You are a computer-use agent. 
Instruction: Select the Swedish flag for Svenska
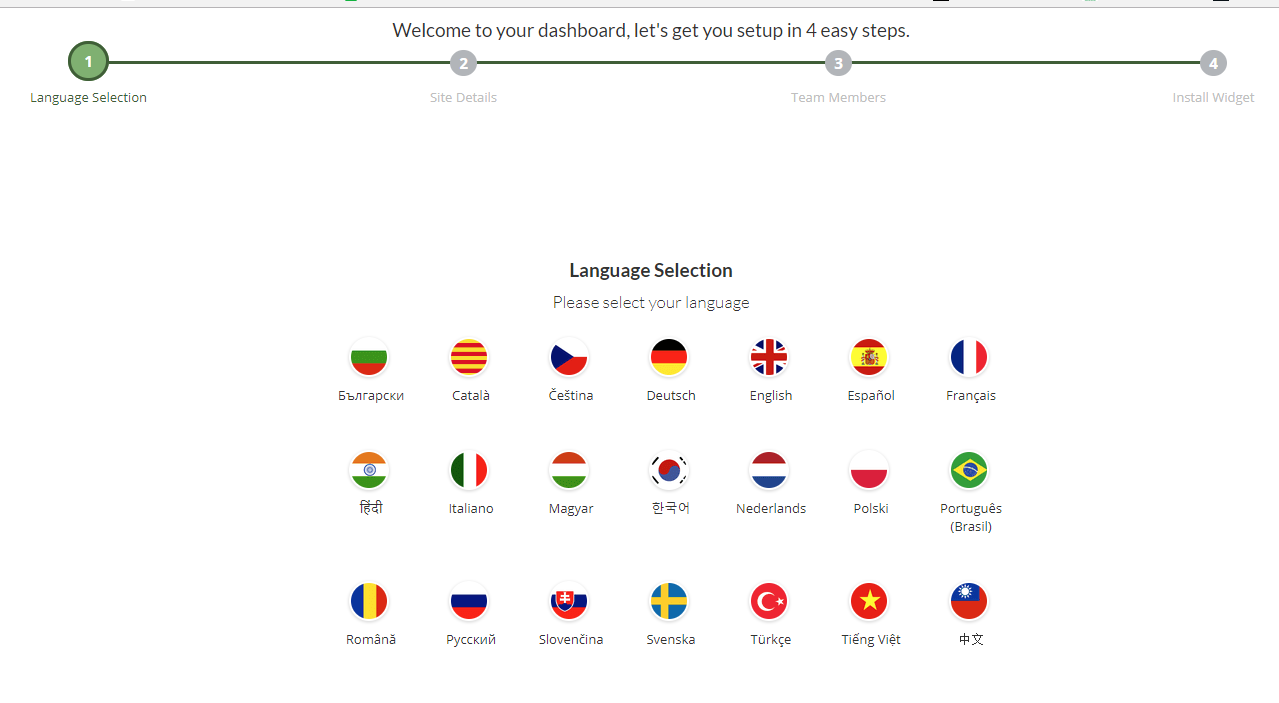[669, 601]
